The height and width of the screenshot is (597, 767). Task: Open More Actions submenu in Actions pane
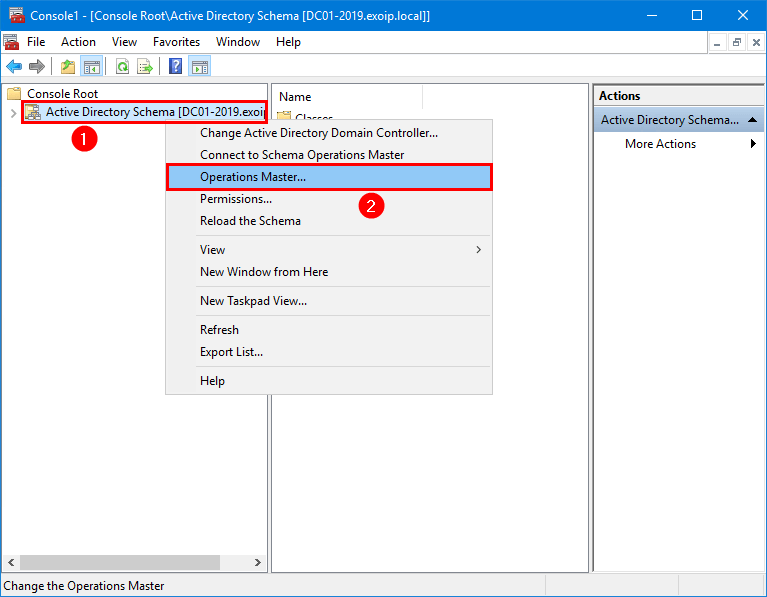click(678, 144)
